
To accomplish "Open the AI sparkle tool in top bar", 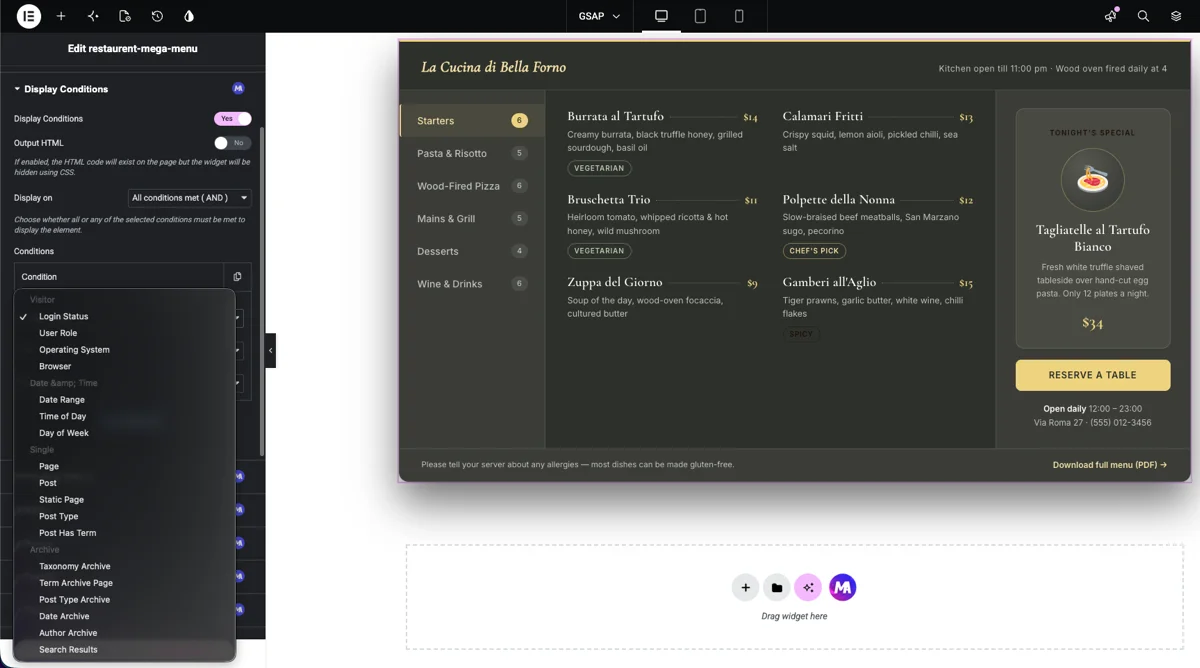I will (x=93, y=16).
